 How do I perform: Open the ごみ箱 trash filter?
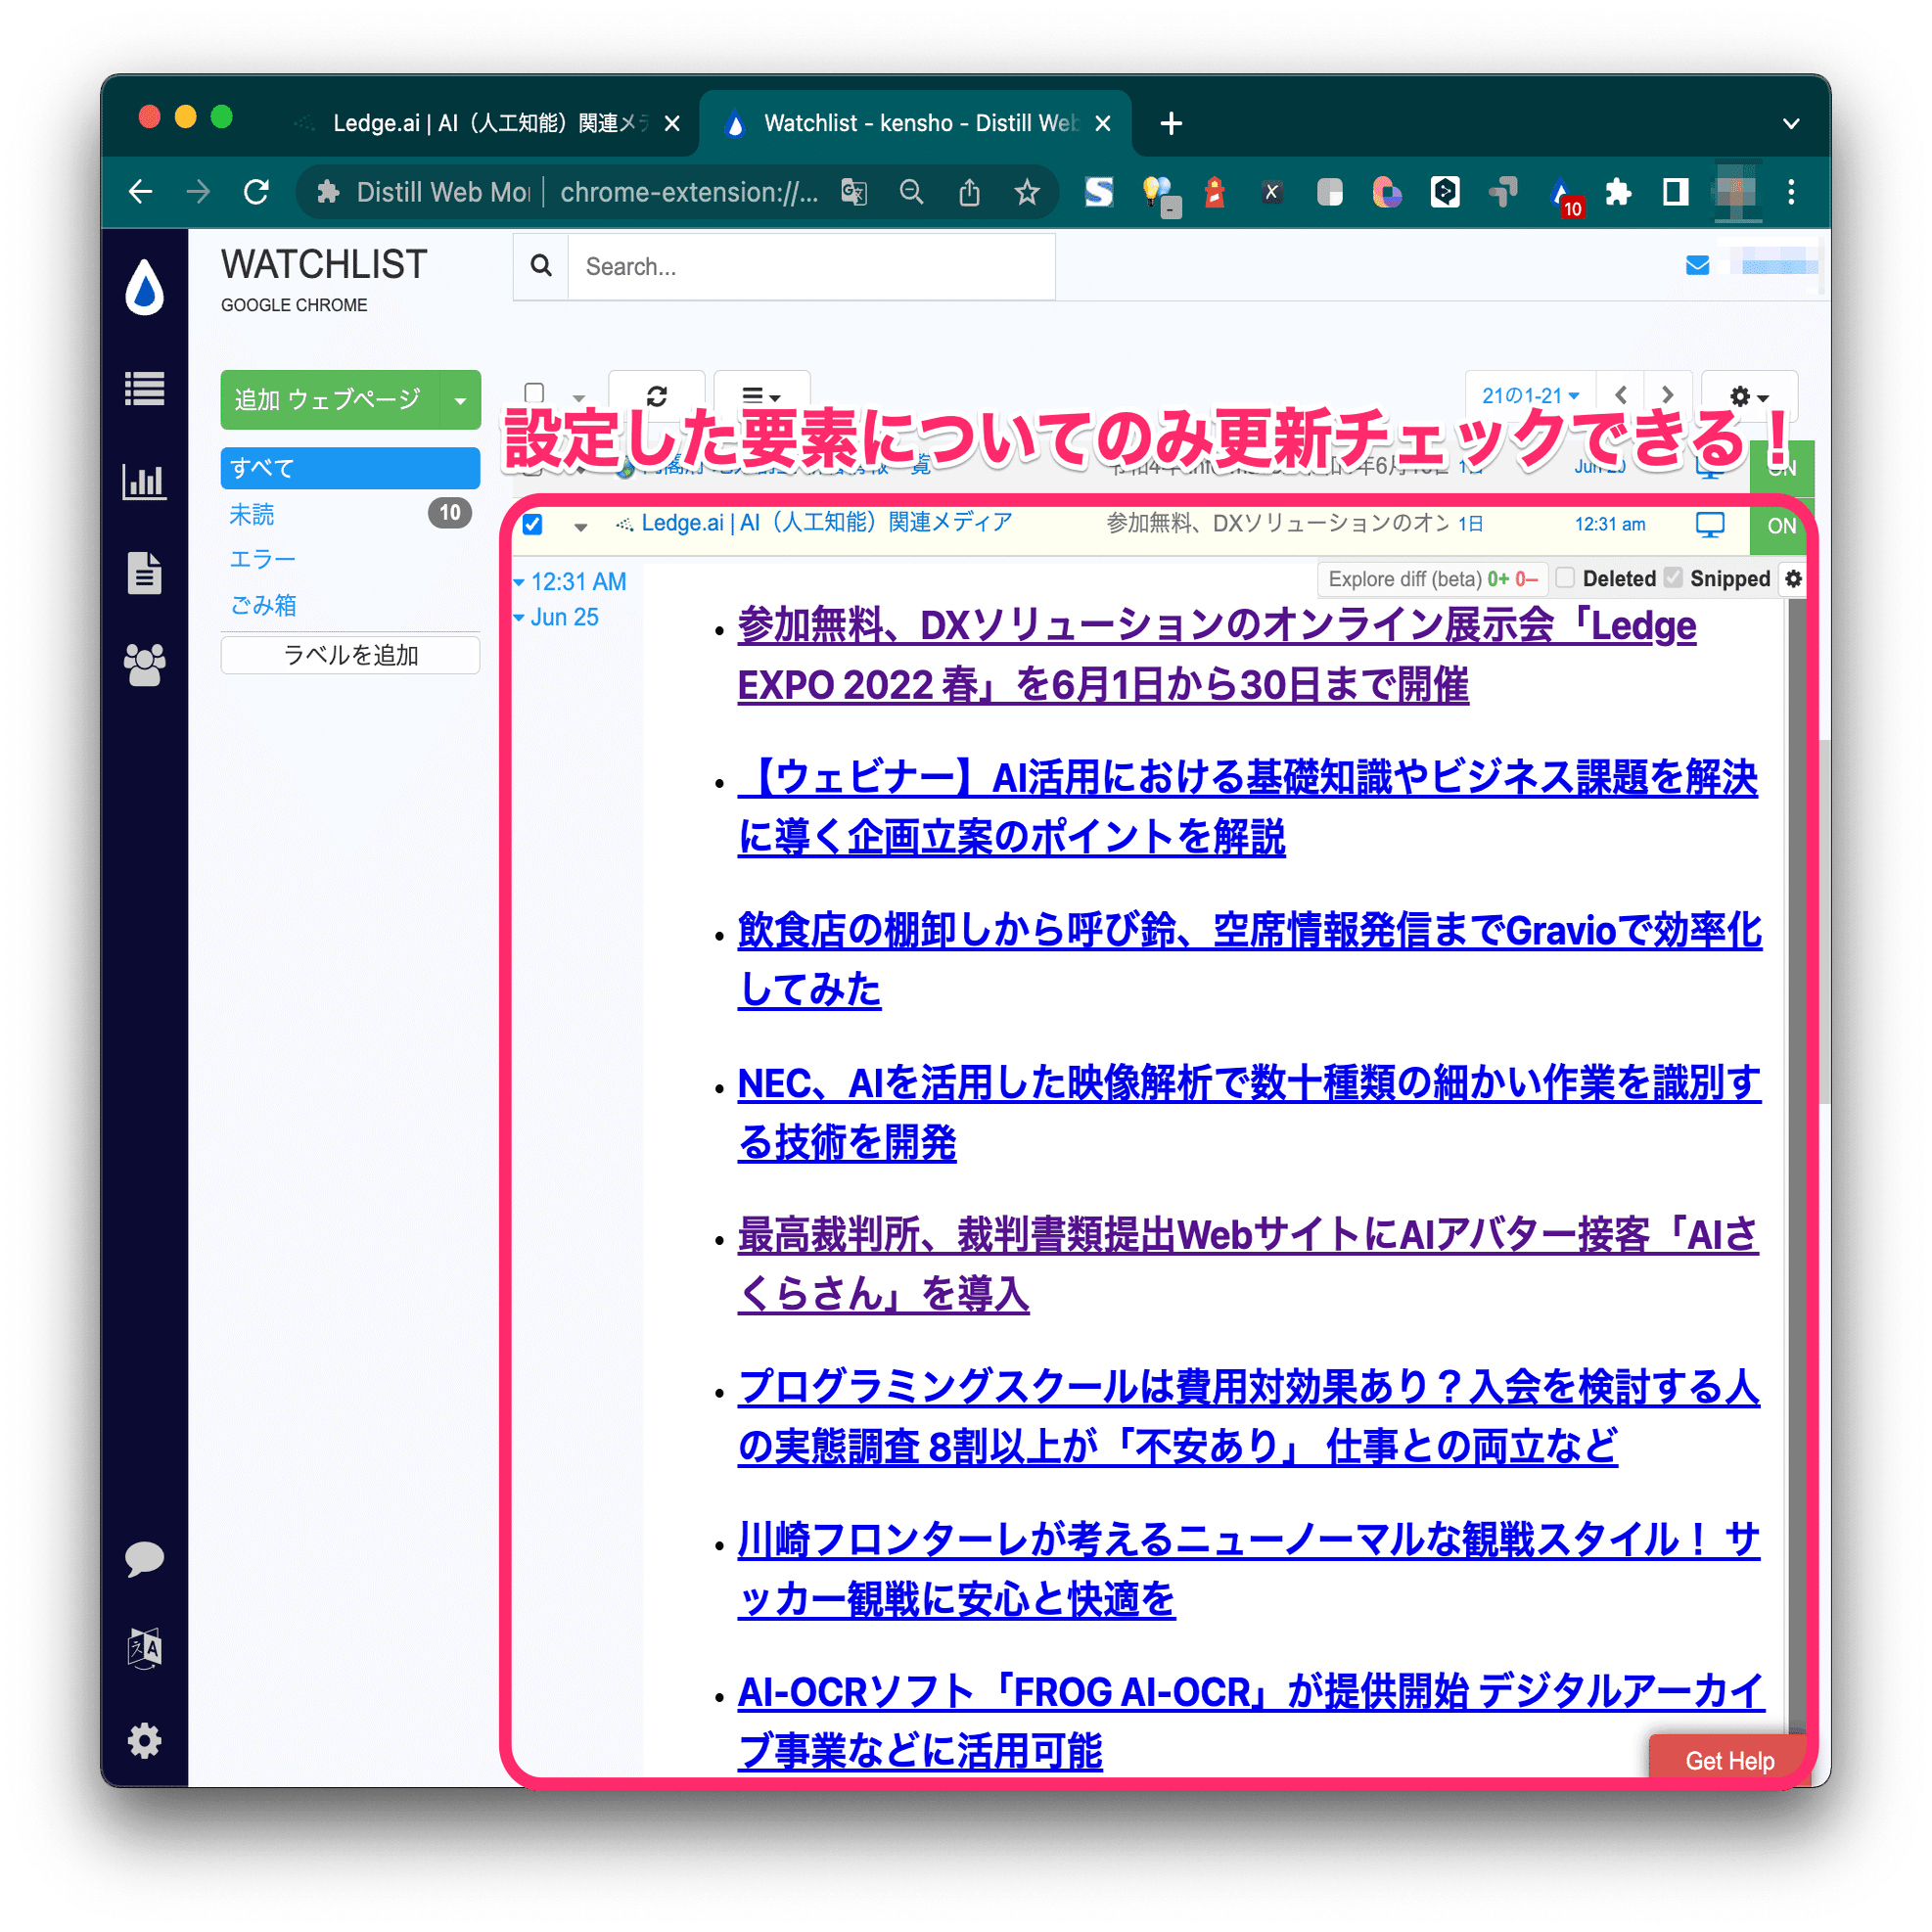click(x=263, y=605)
